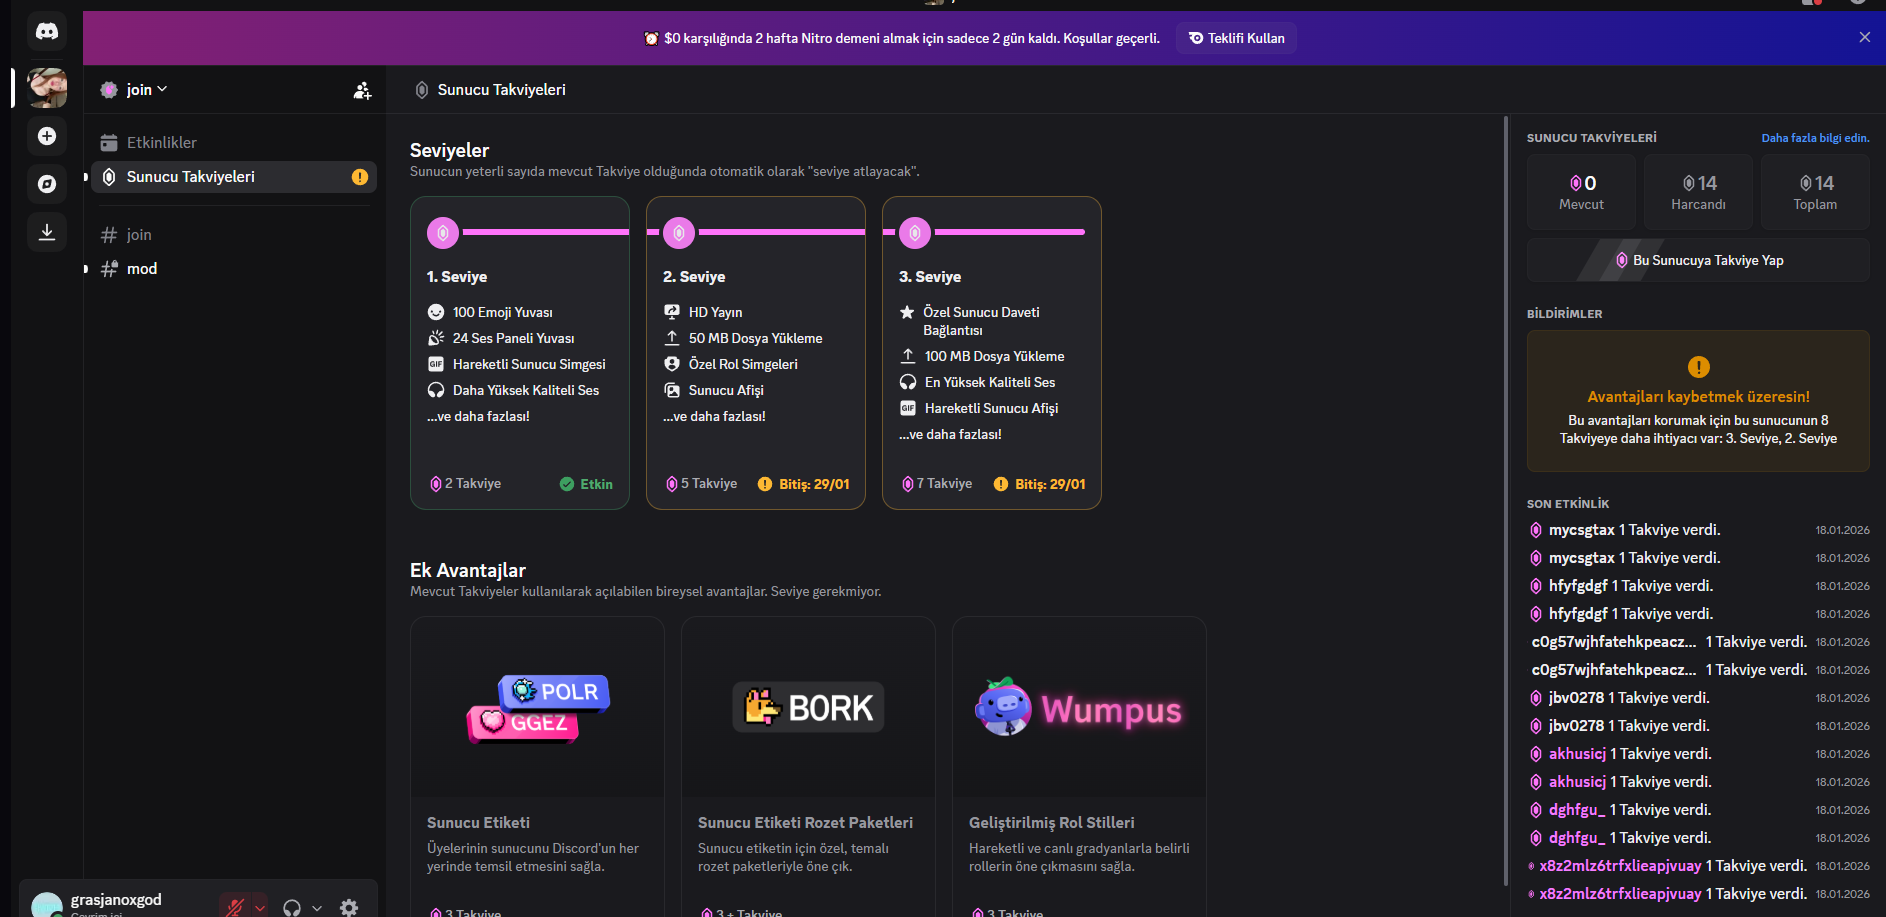Screen dimensions: 1886x917
Task: Click the orange alert icon in Bildirimler card
Action: [x=1698, y=367]
